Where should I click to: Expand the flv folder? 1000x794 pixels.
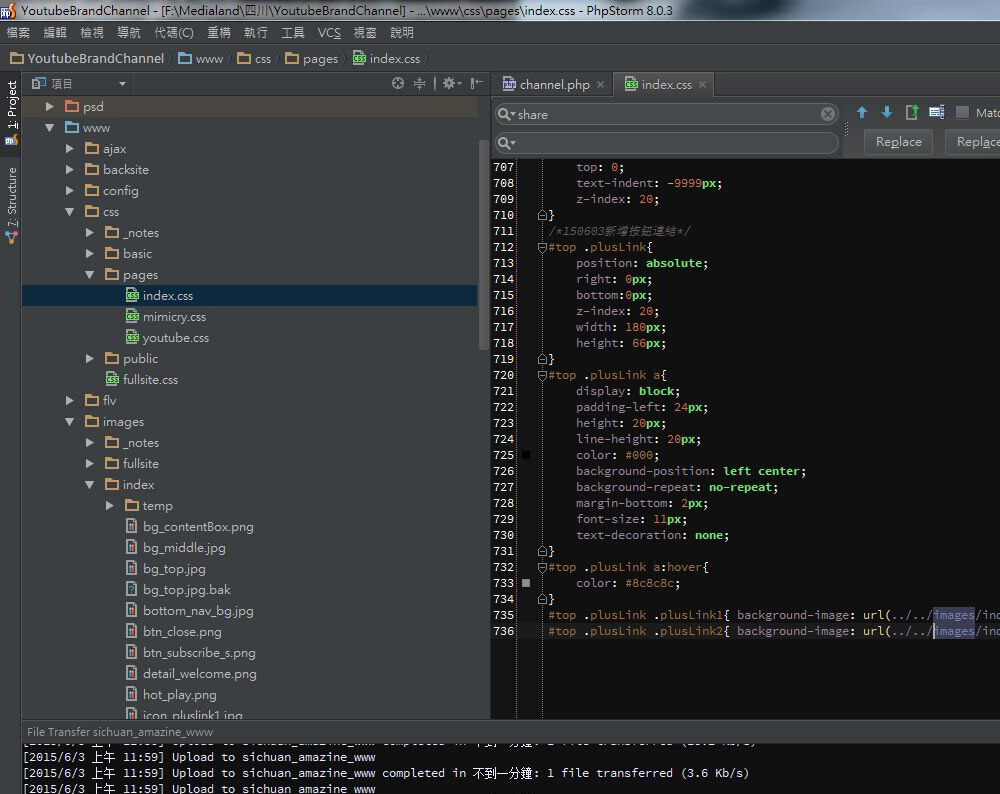click(x=70, y=401)
